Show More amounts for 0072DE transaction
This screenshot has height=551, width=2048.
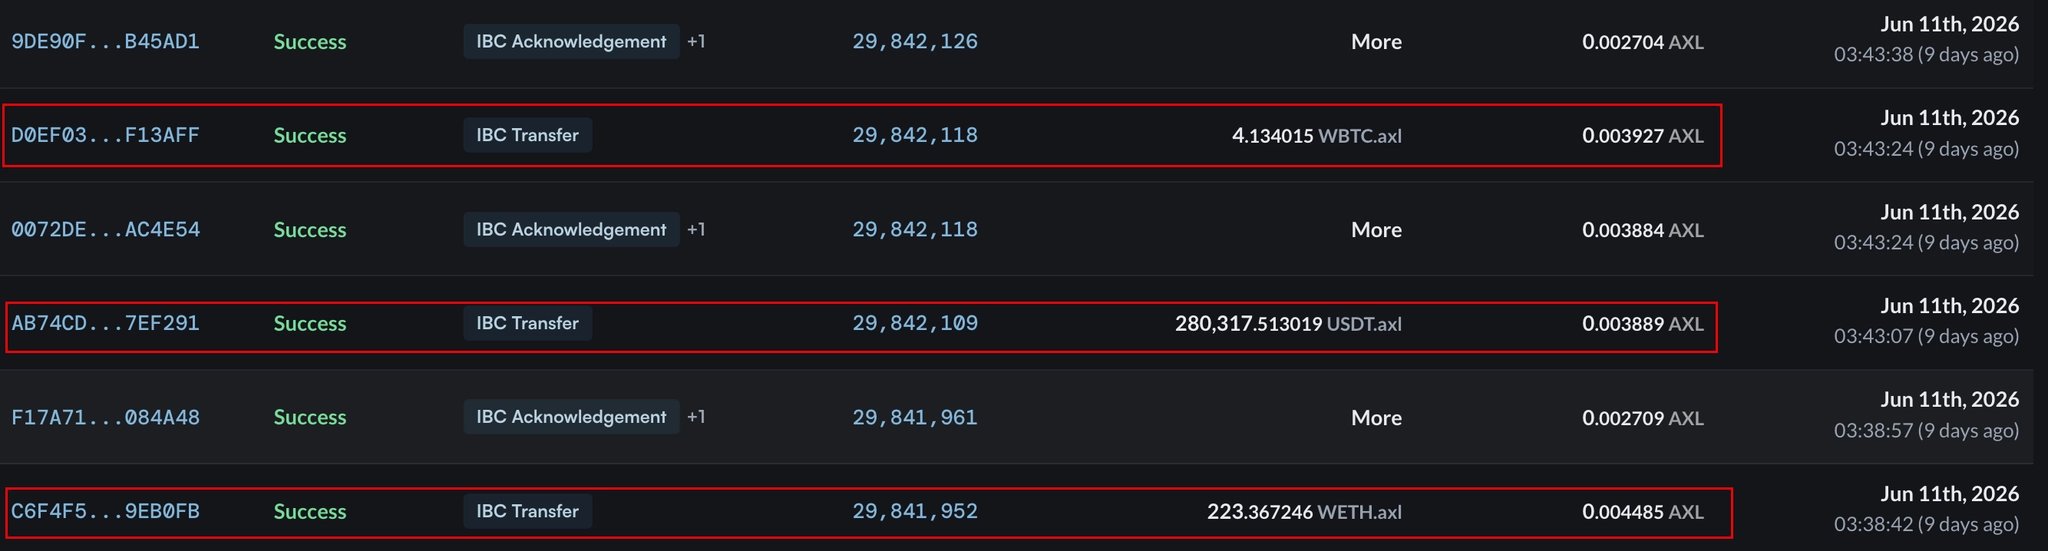click(x=1376, y=230)
